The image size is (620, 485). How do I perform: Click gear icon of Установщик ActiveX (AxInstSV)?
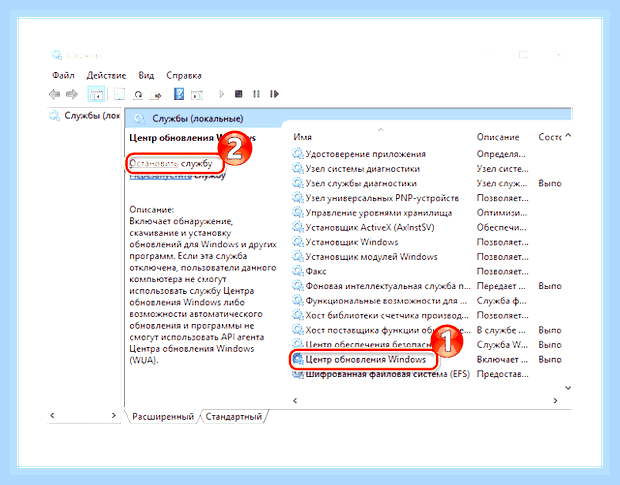pyautogui.click(x=298, y=227)
